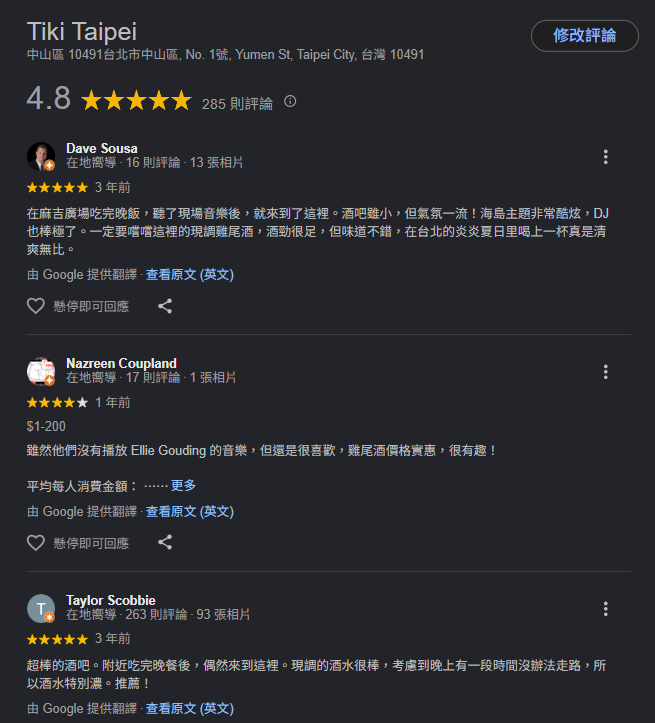View the English original of Taylor Scobbie's review
The width and height of the screenshot is (655, 723).
click(189, 708)
